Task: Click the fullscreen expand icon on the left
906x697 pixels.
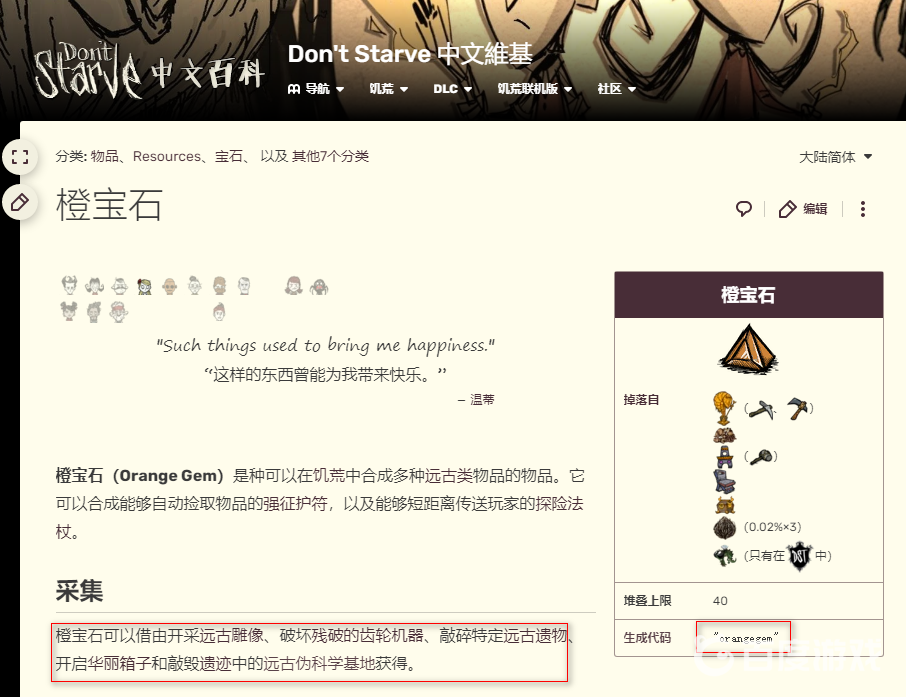Action: 20,157
